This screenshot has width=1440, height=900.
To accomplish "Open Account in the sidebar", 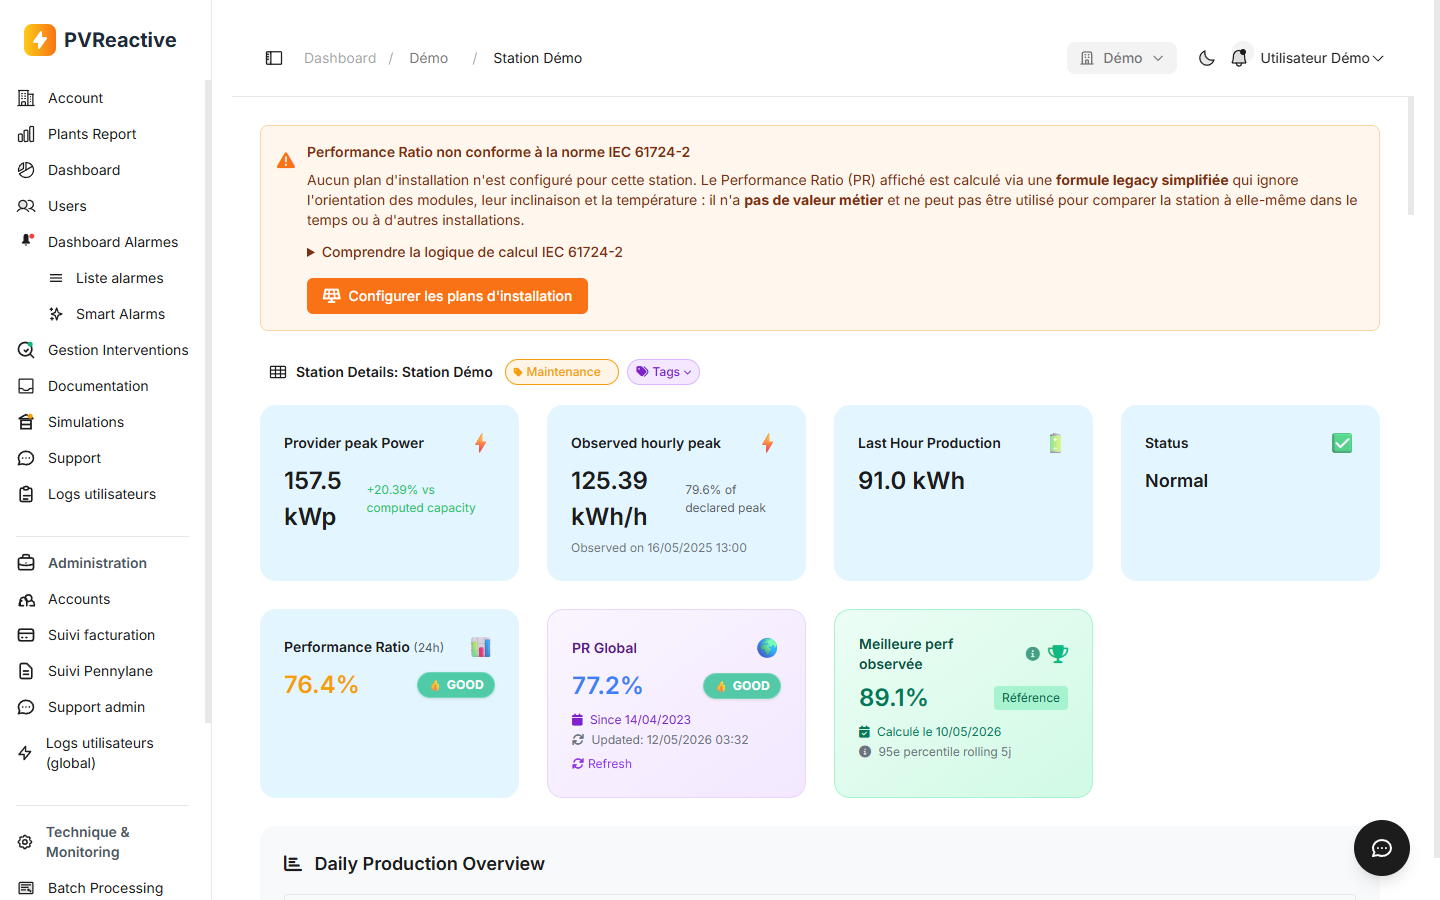I will [x=76, y=98].
